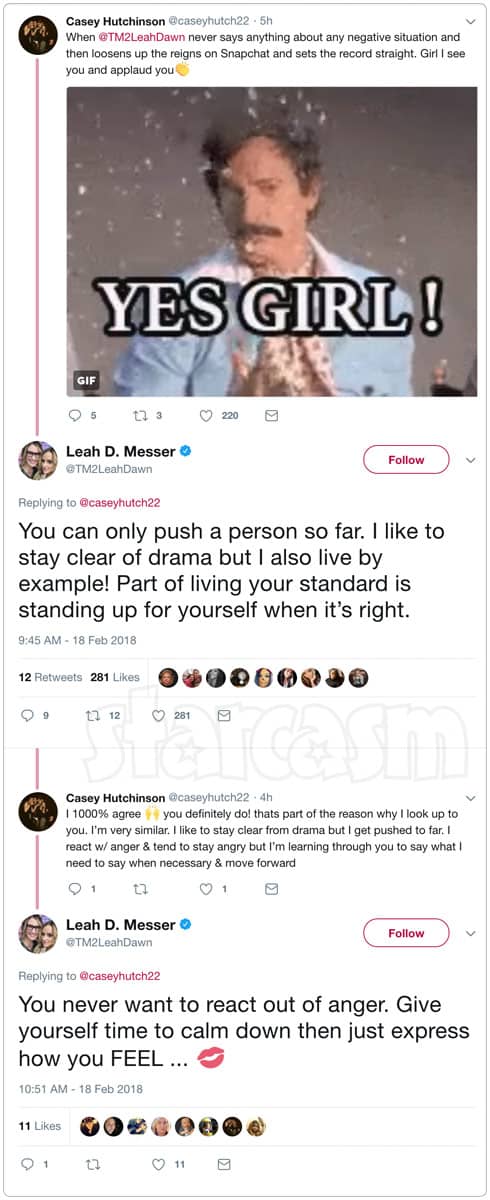Viewport: 490px width, 1200px height.
Task: Open the 9:45 AM - 18 Feb 2018 timestamp
Action: (77, 639)
